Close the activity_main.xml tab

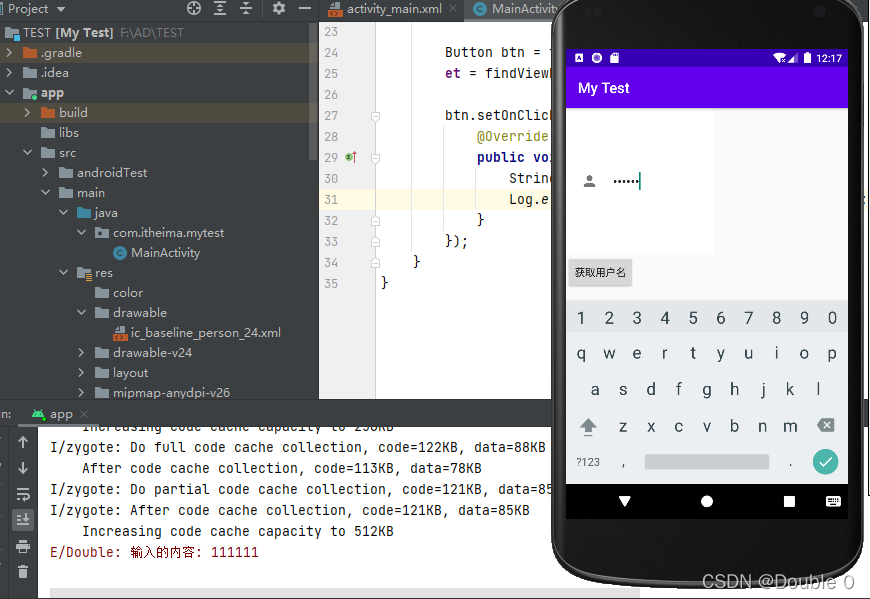coord(453,8)
